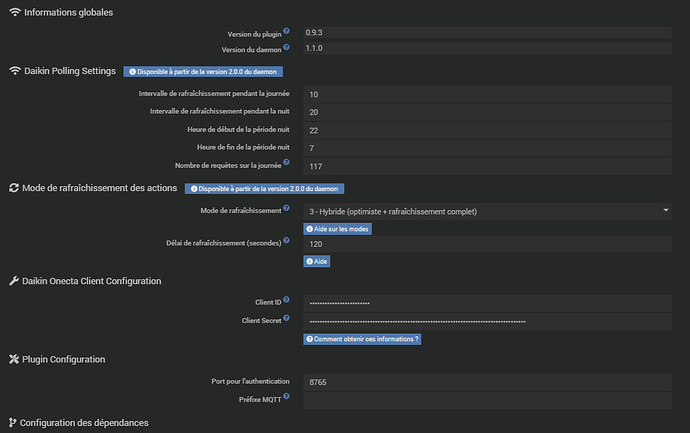This screenshot has width=690, height=433.
Task: Open the Mode de rafraîchissement dropdown
Action: pos(486,211)
